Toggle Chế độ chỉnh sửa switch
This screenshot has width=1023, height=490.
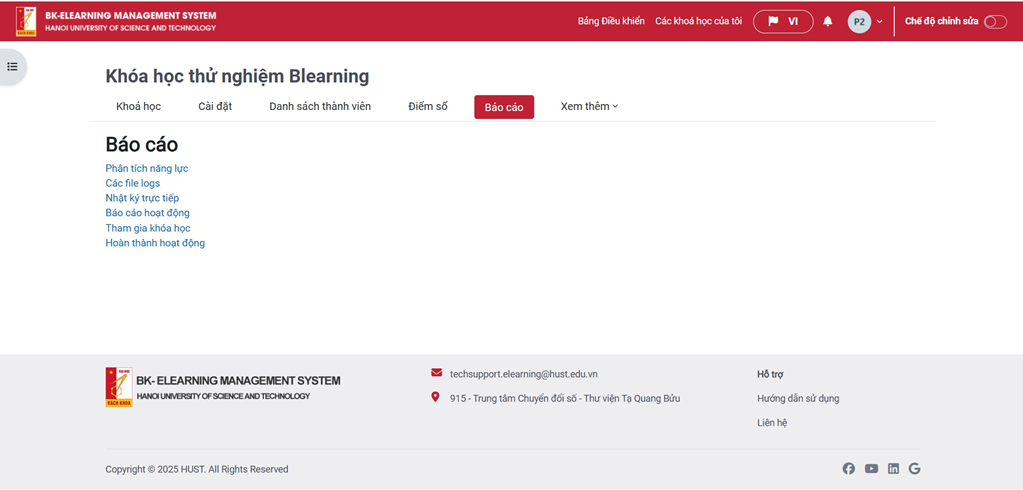coord(995,22)
